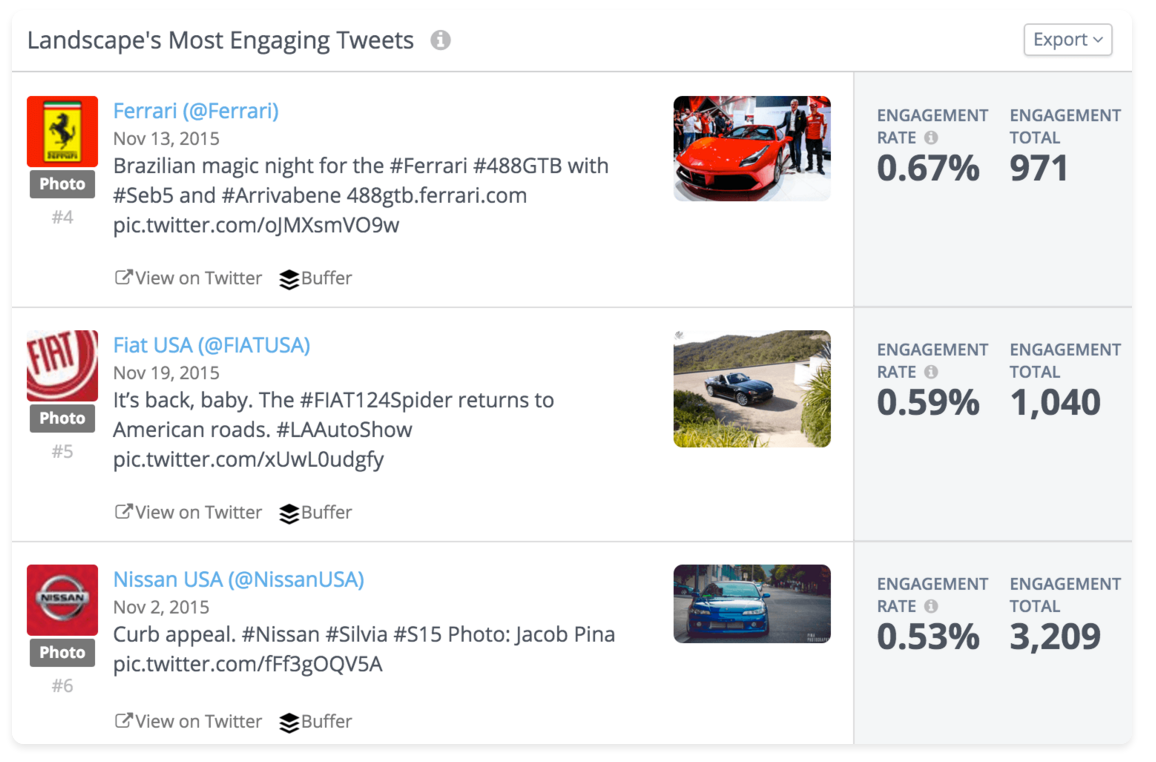Click the Ferrari tweet text about Brazilian magic night

coord(361,195)
